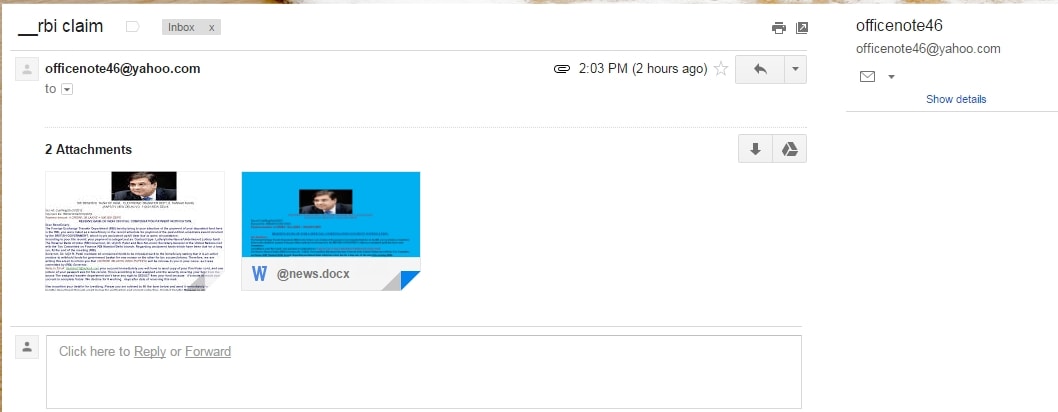The width and height of the screenshot is (1058, 412).
Task: Click the reply arrow button
Action: (760, 69)
